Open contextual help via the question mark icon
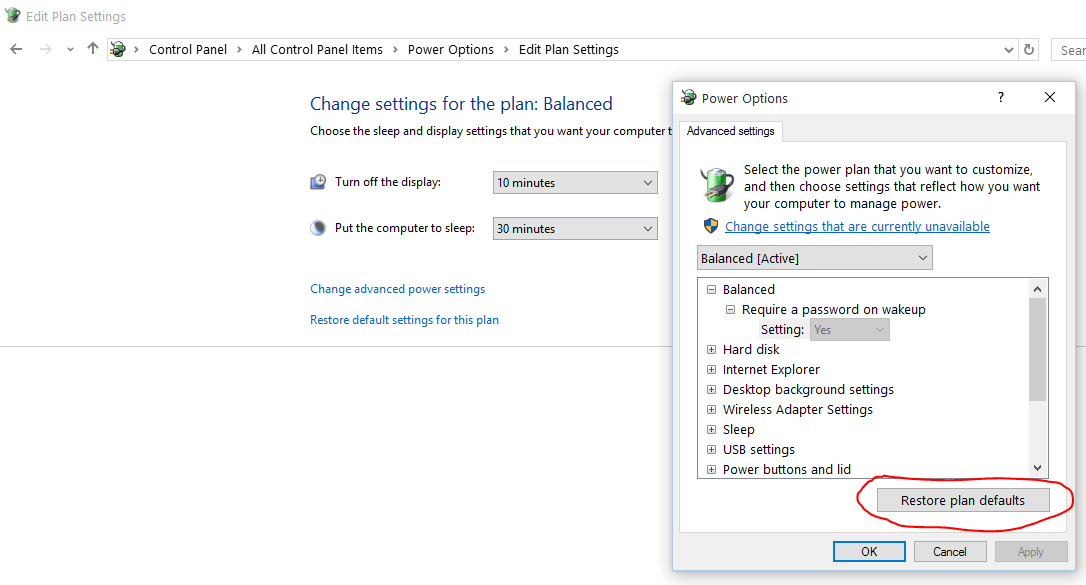The height and width of the screenshot is (585, 1086). pos(1000,97)
